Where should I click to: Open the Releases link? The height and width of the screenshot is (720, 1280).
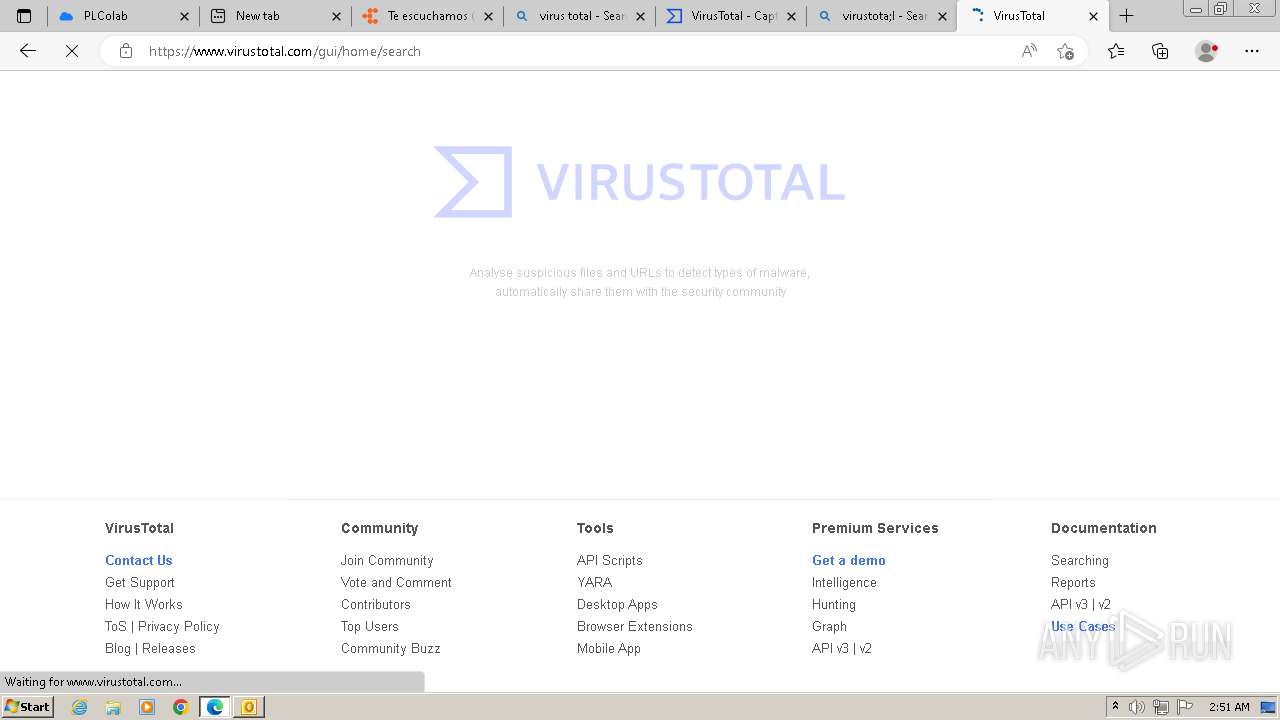tap(169, 648)
